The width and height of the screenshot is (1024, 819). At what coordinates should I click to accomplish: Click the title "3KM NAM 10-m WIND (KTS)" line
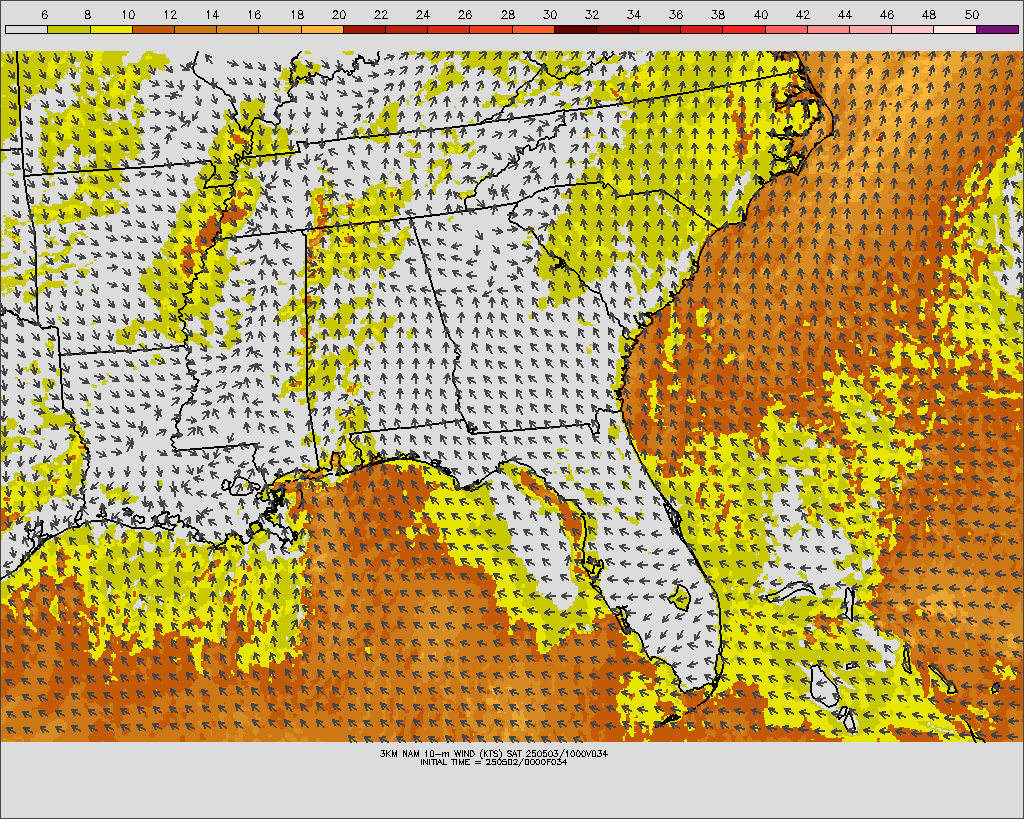pos(494,754)
